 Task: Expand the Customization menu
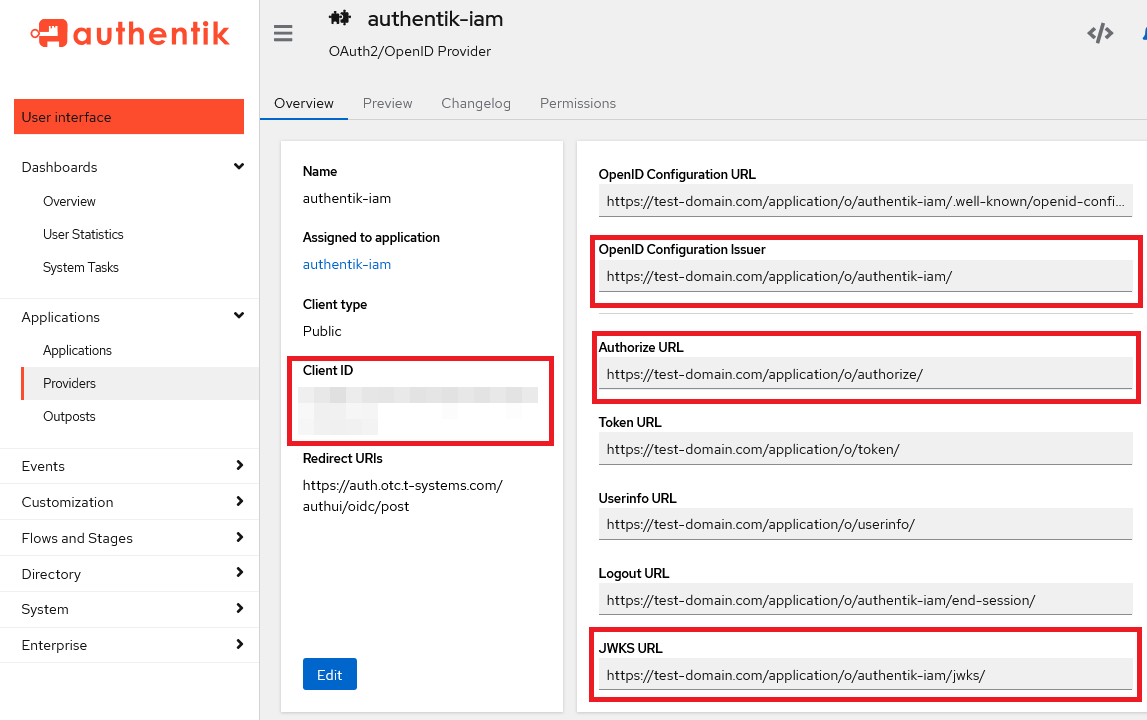click(x=238, y=502)
